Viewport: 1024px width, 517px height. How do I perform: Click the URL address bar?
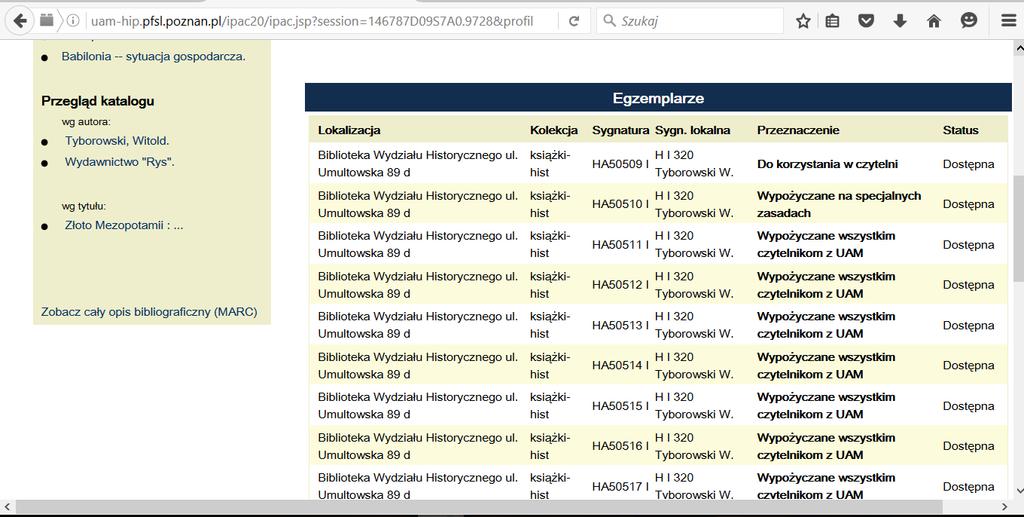click(312, 21)
